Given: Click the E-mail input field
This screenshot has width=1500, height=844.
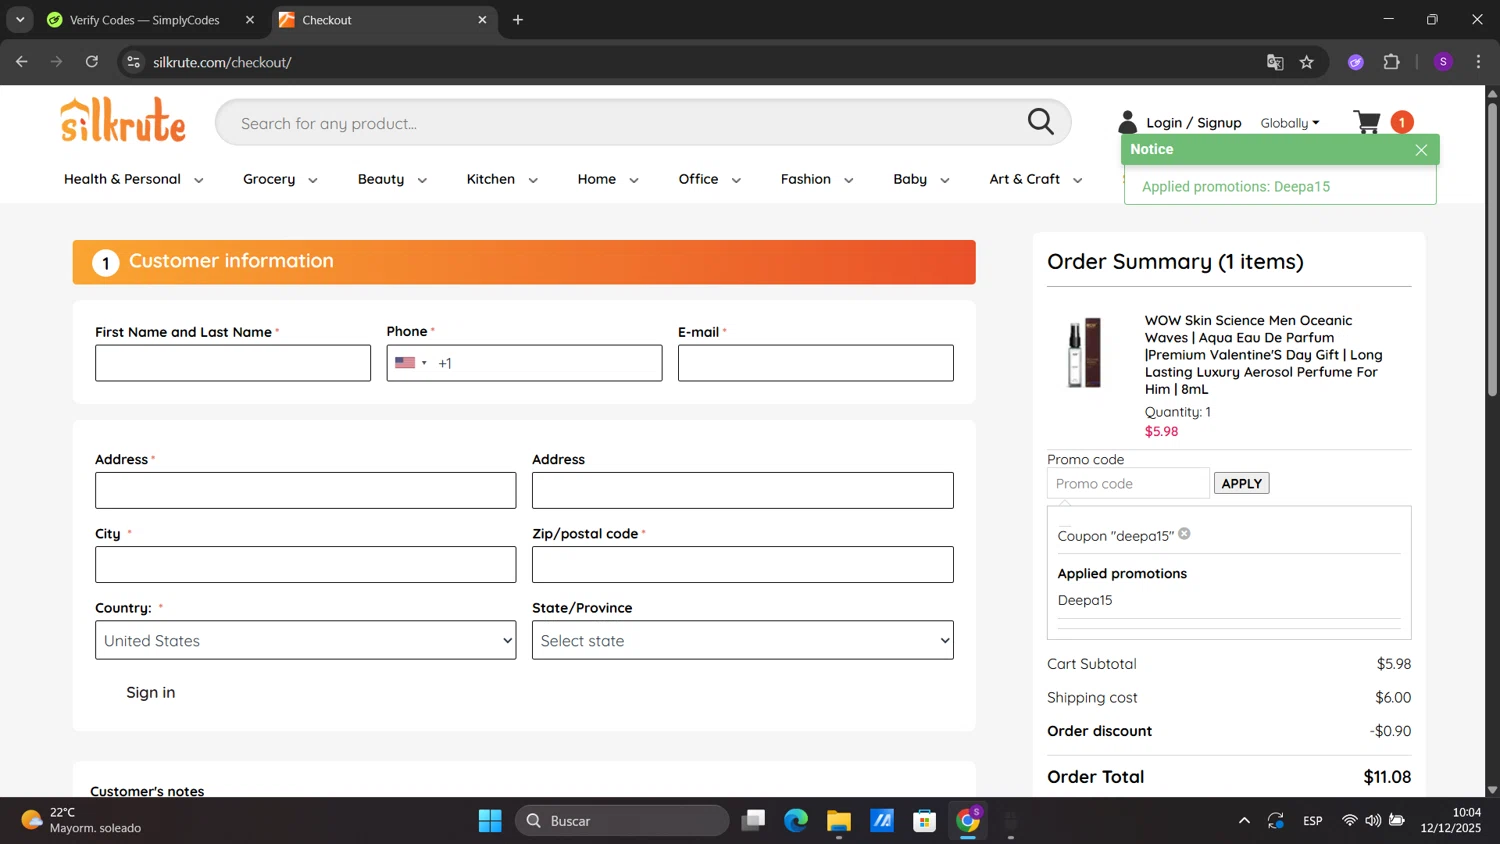Looking at the screenshot, I should [815, 363].
